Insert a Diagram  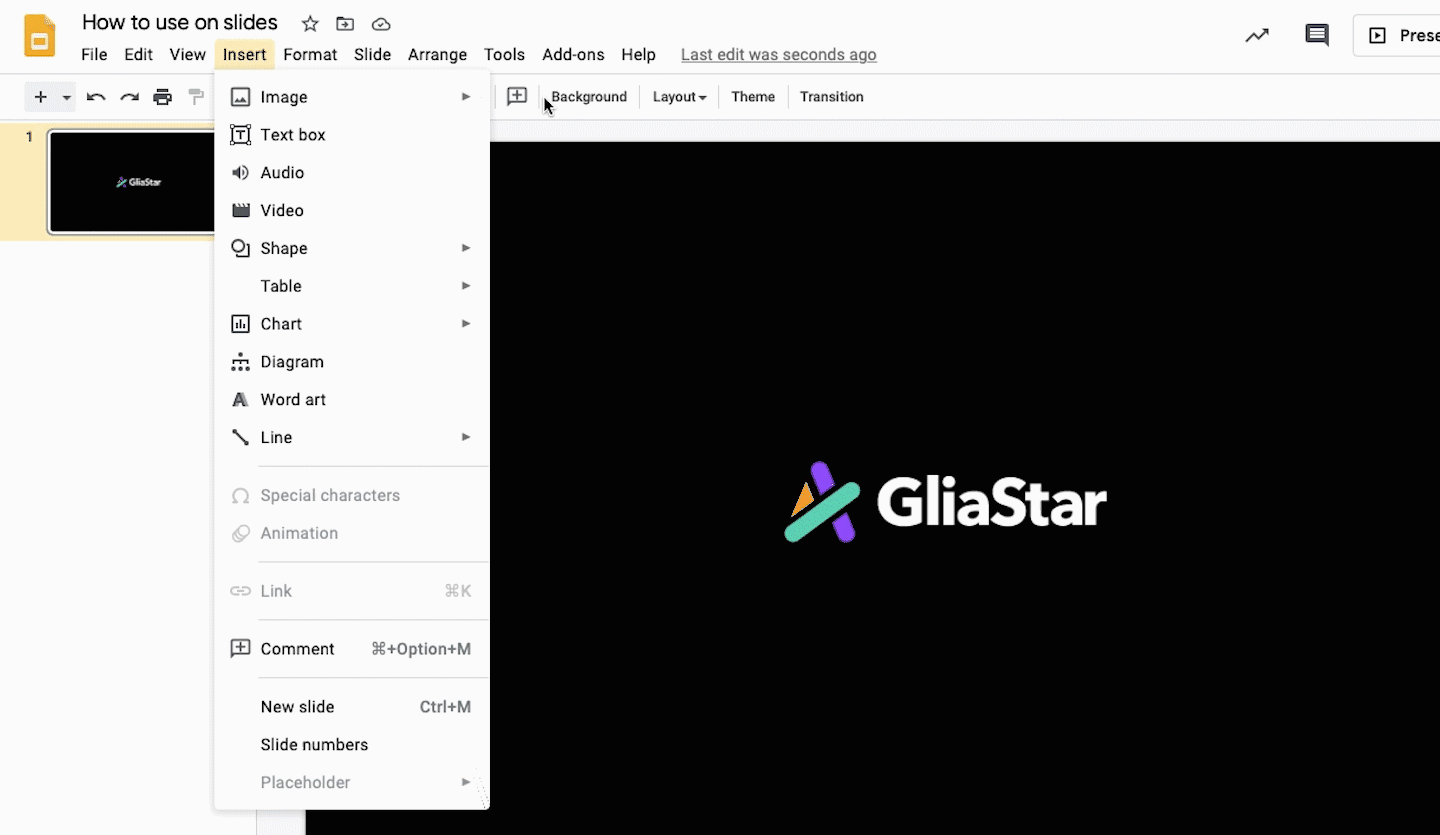tap(352, 362)
